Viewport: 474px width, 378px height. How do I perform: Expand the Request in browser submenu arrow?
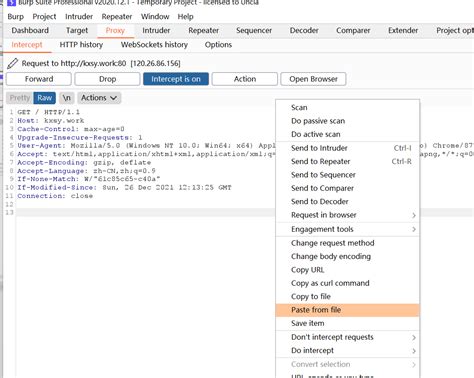[414, 215]
